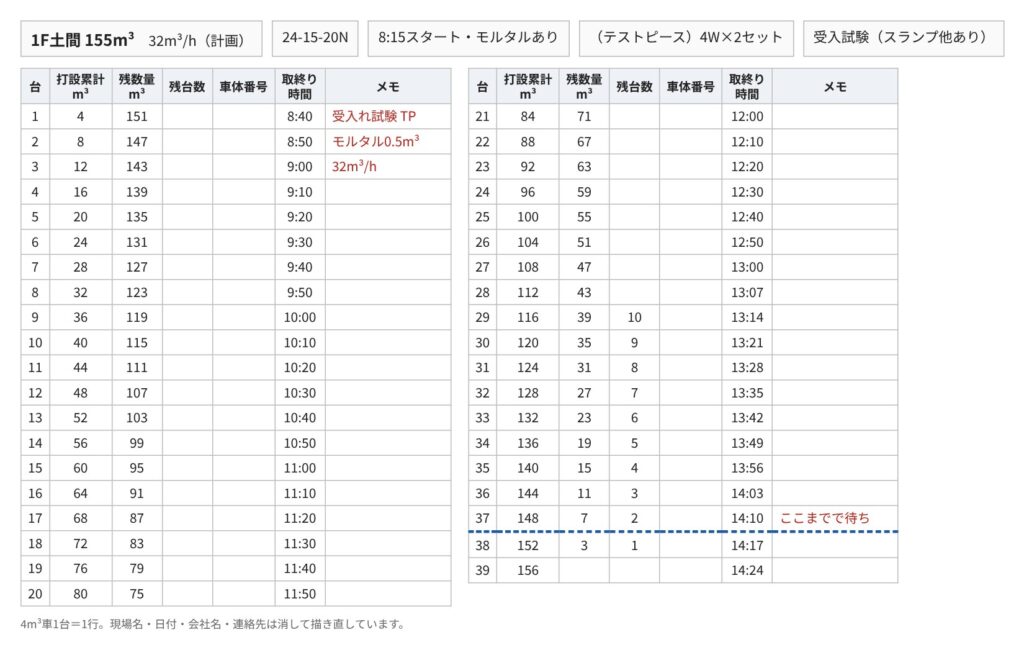Click the red memo "ここまでで待ち"
The image size is (1024, 653).
[x=825, y=518]
